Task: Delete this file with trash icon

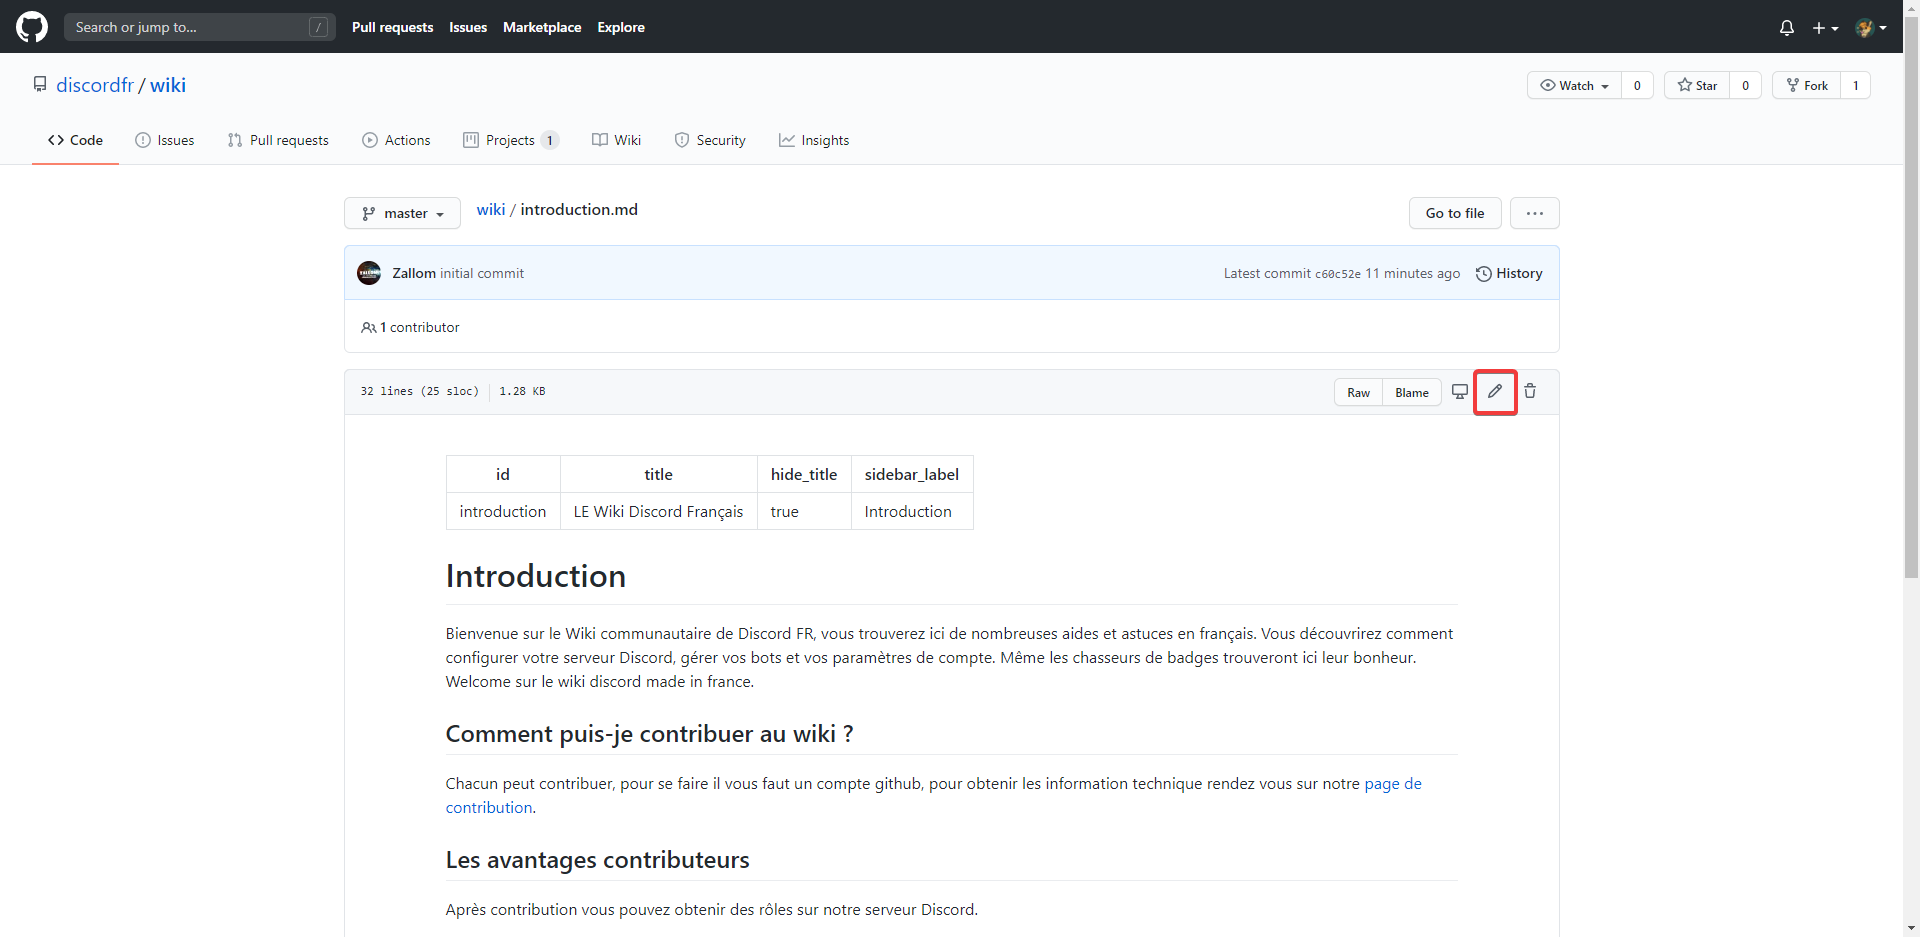Action: 1530,391
